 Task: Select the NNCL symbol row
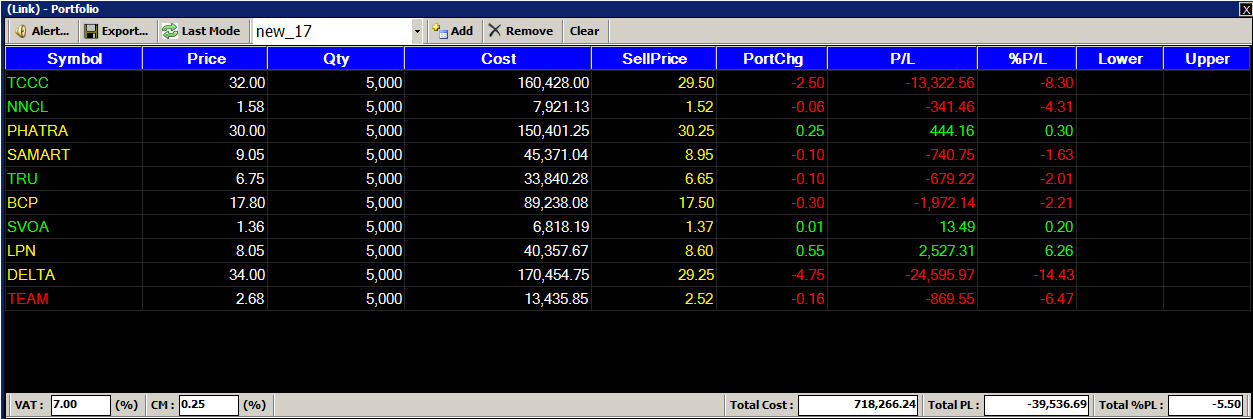[628, 107]
